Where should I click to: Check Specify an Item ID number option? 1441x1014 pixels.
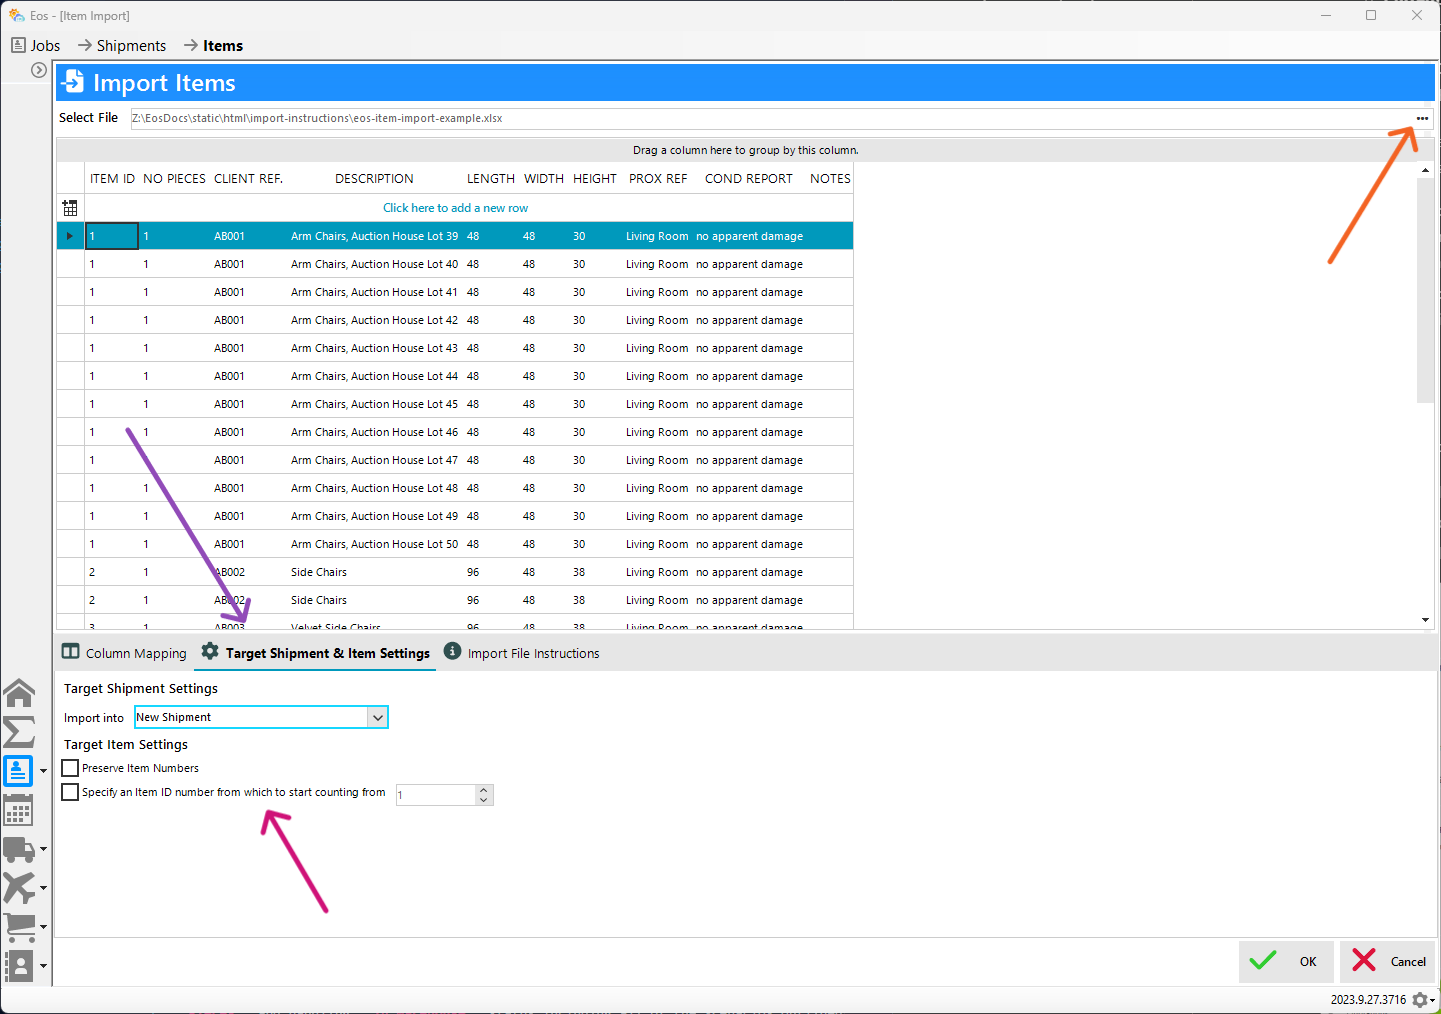coord(69,791)
